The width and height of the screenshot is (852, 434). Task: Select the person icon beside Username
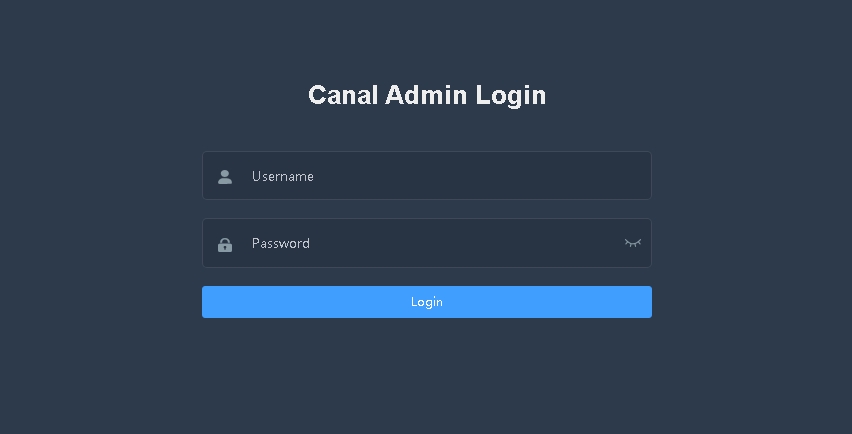click(x=225, y=177)
